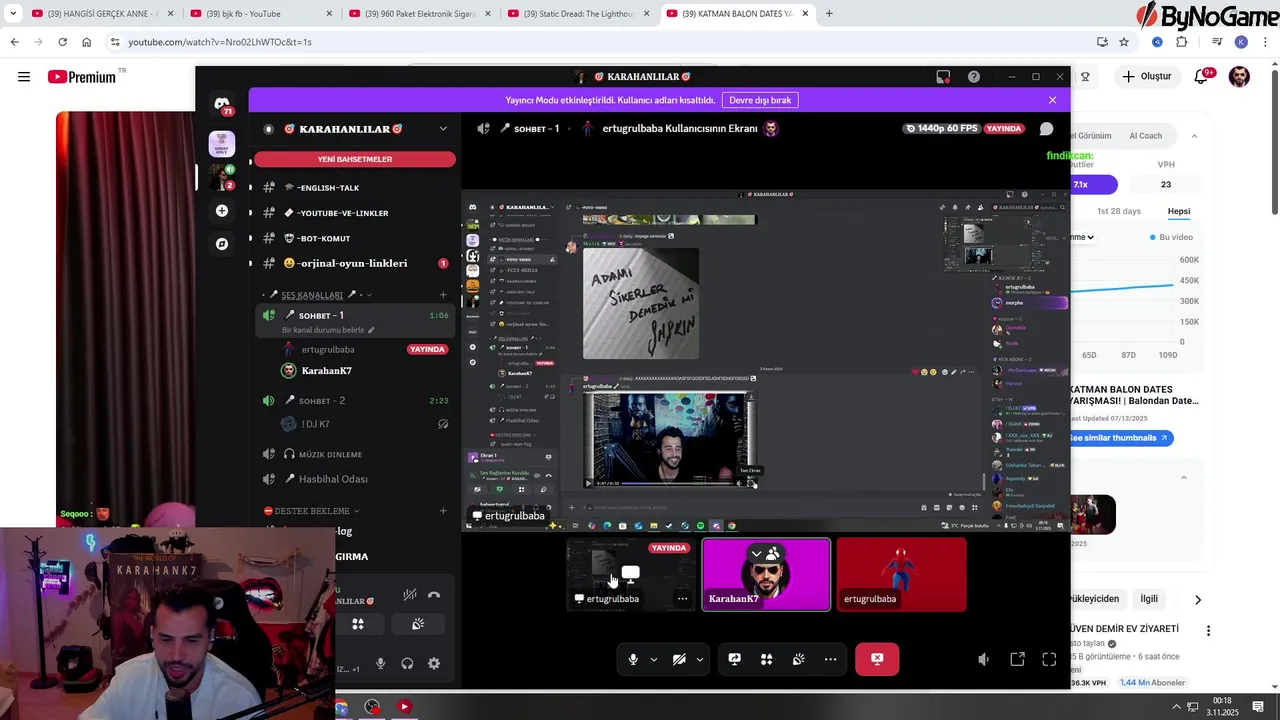Collapse the thumbnail section chevron
1280x720 pixels.
[1184, 478]
